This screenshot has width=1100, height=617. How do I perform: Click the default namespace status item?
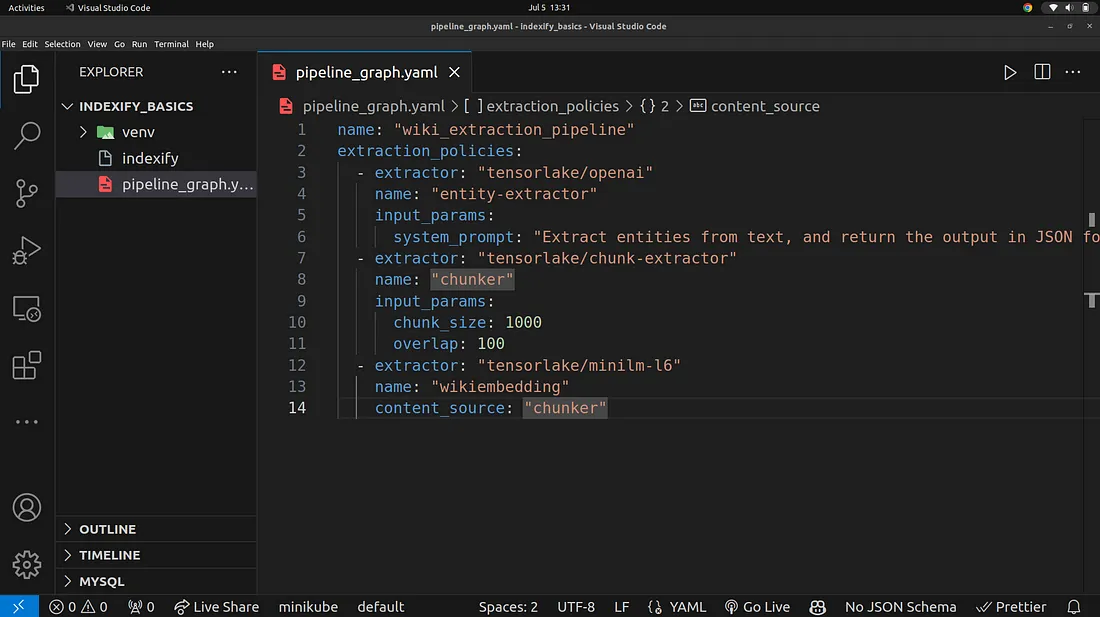point(381,606)
